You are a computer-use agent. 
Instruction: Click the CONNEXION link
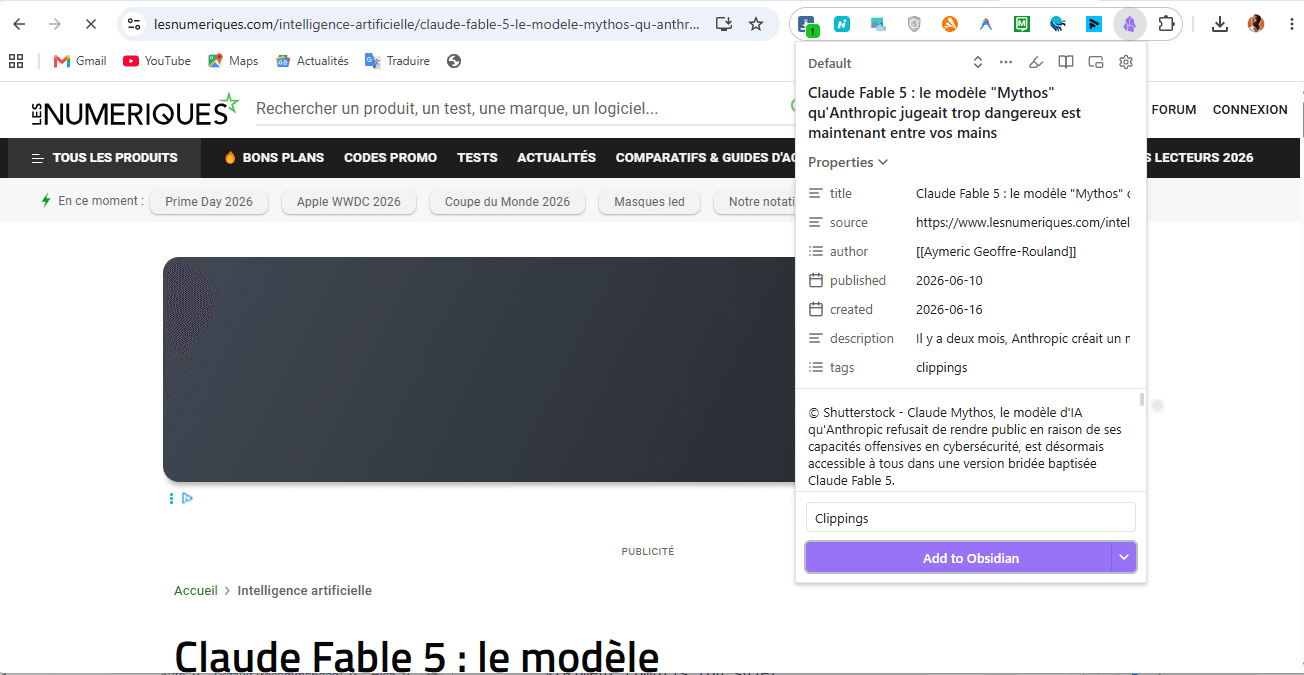click(1250, 110)
